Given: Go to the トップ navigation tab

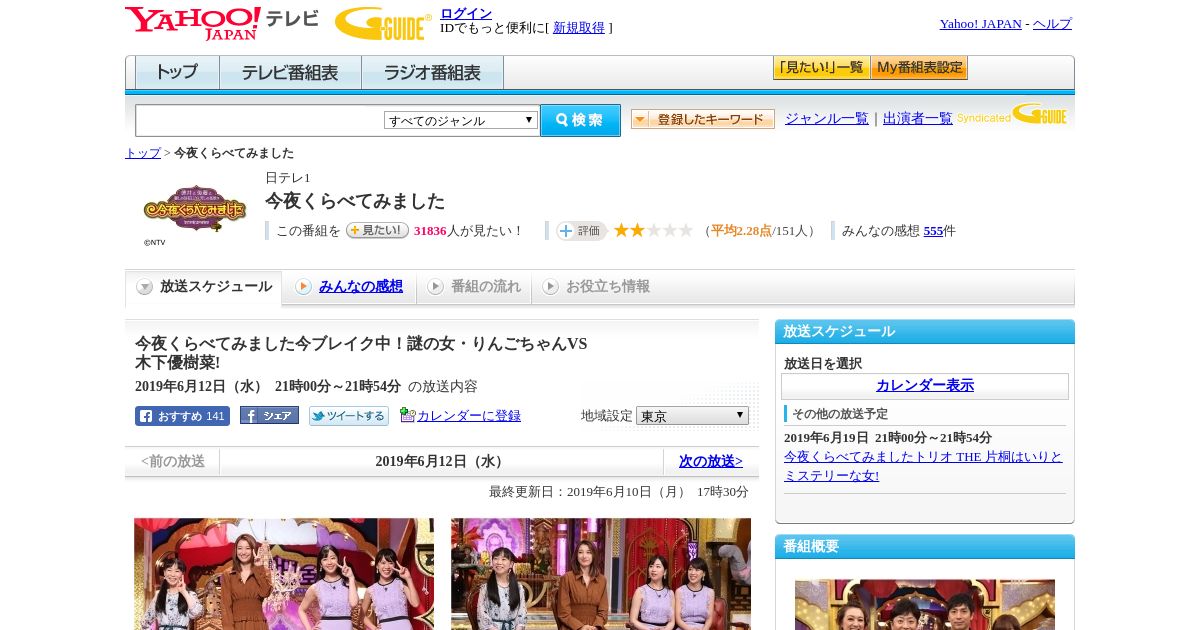Looking at the screenshot, I should coord(177,73).
